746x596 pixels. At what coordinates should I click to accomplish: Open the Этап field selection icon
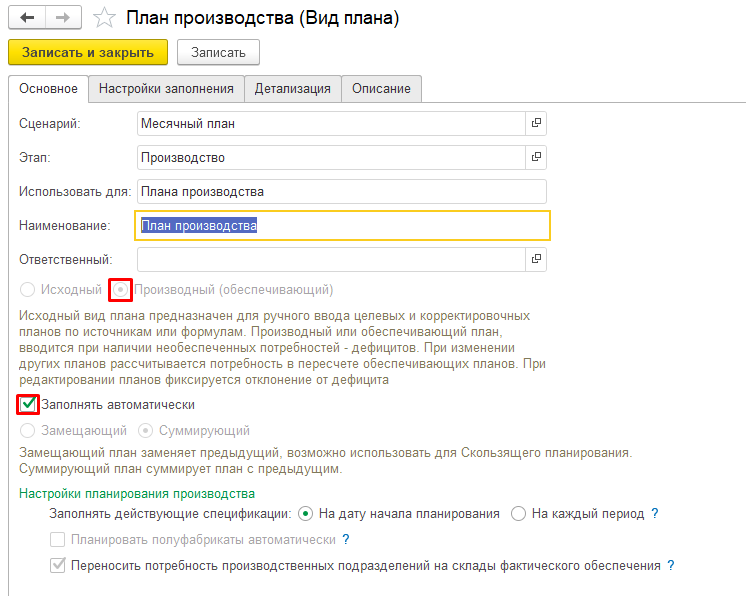536,157
